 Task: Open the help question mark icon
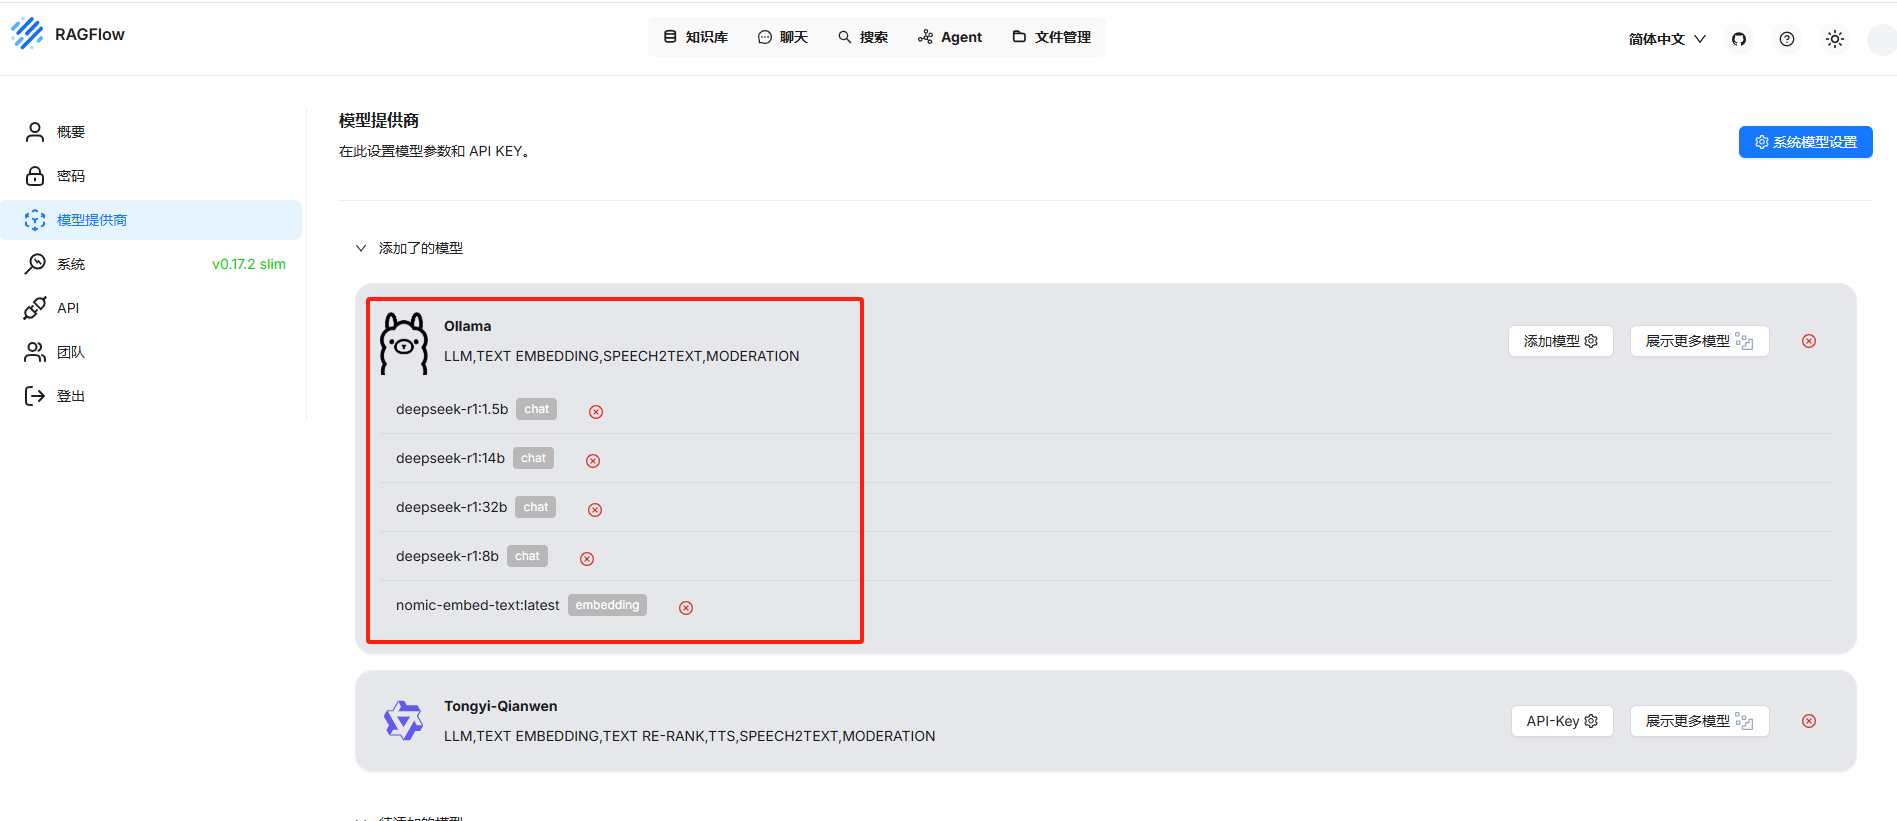tap(1787, 39)
